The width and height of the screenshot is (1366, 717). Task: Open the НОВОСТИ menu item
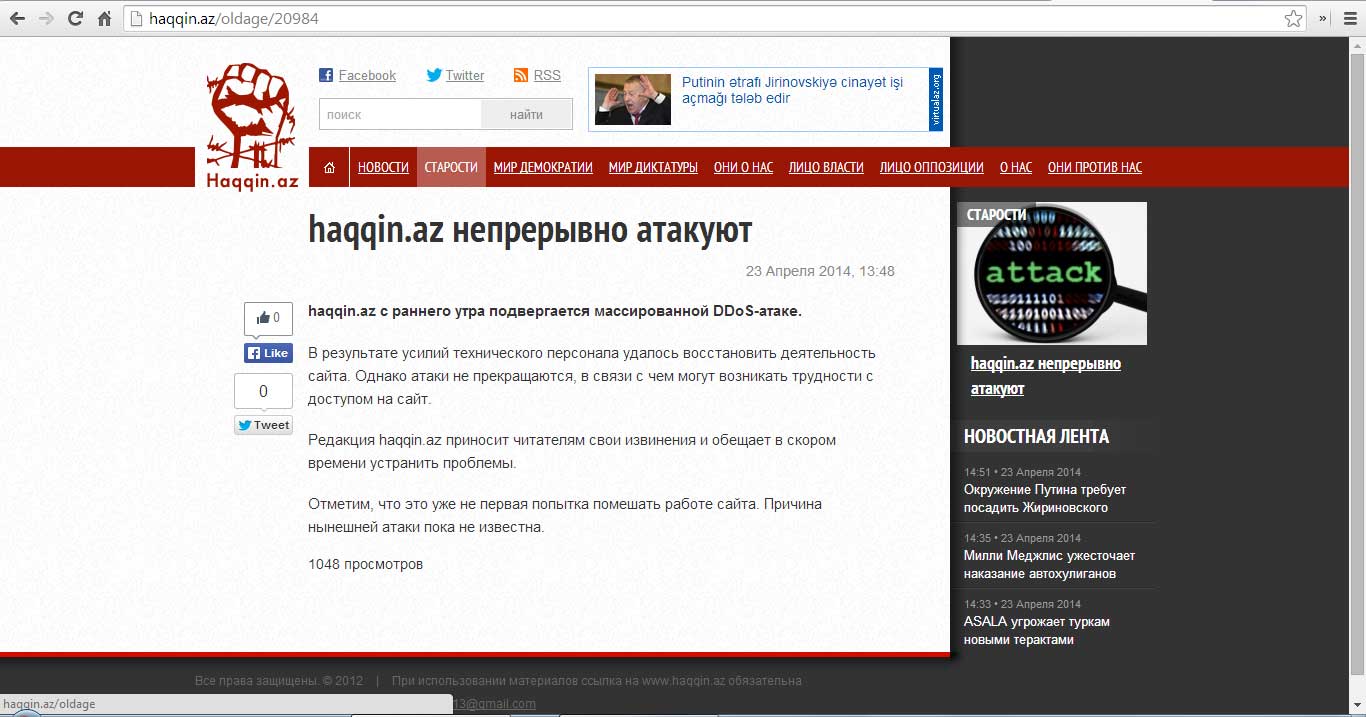(383, 168)
